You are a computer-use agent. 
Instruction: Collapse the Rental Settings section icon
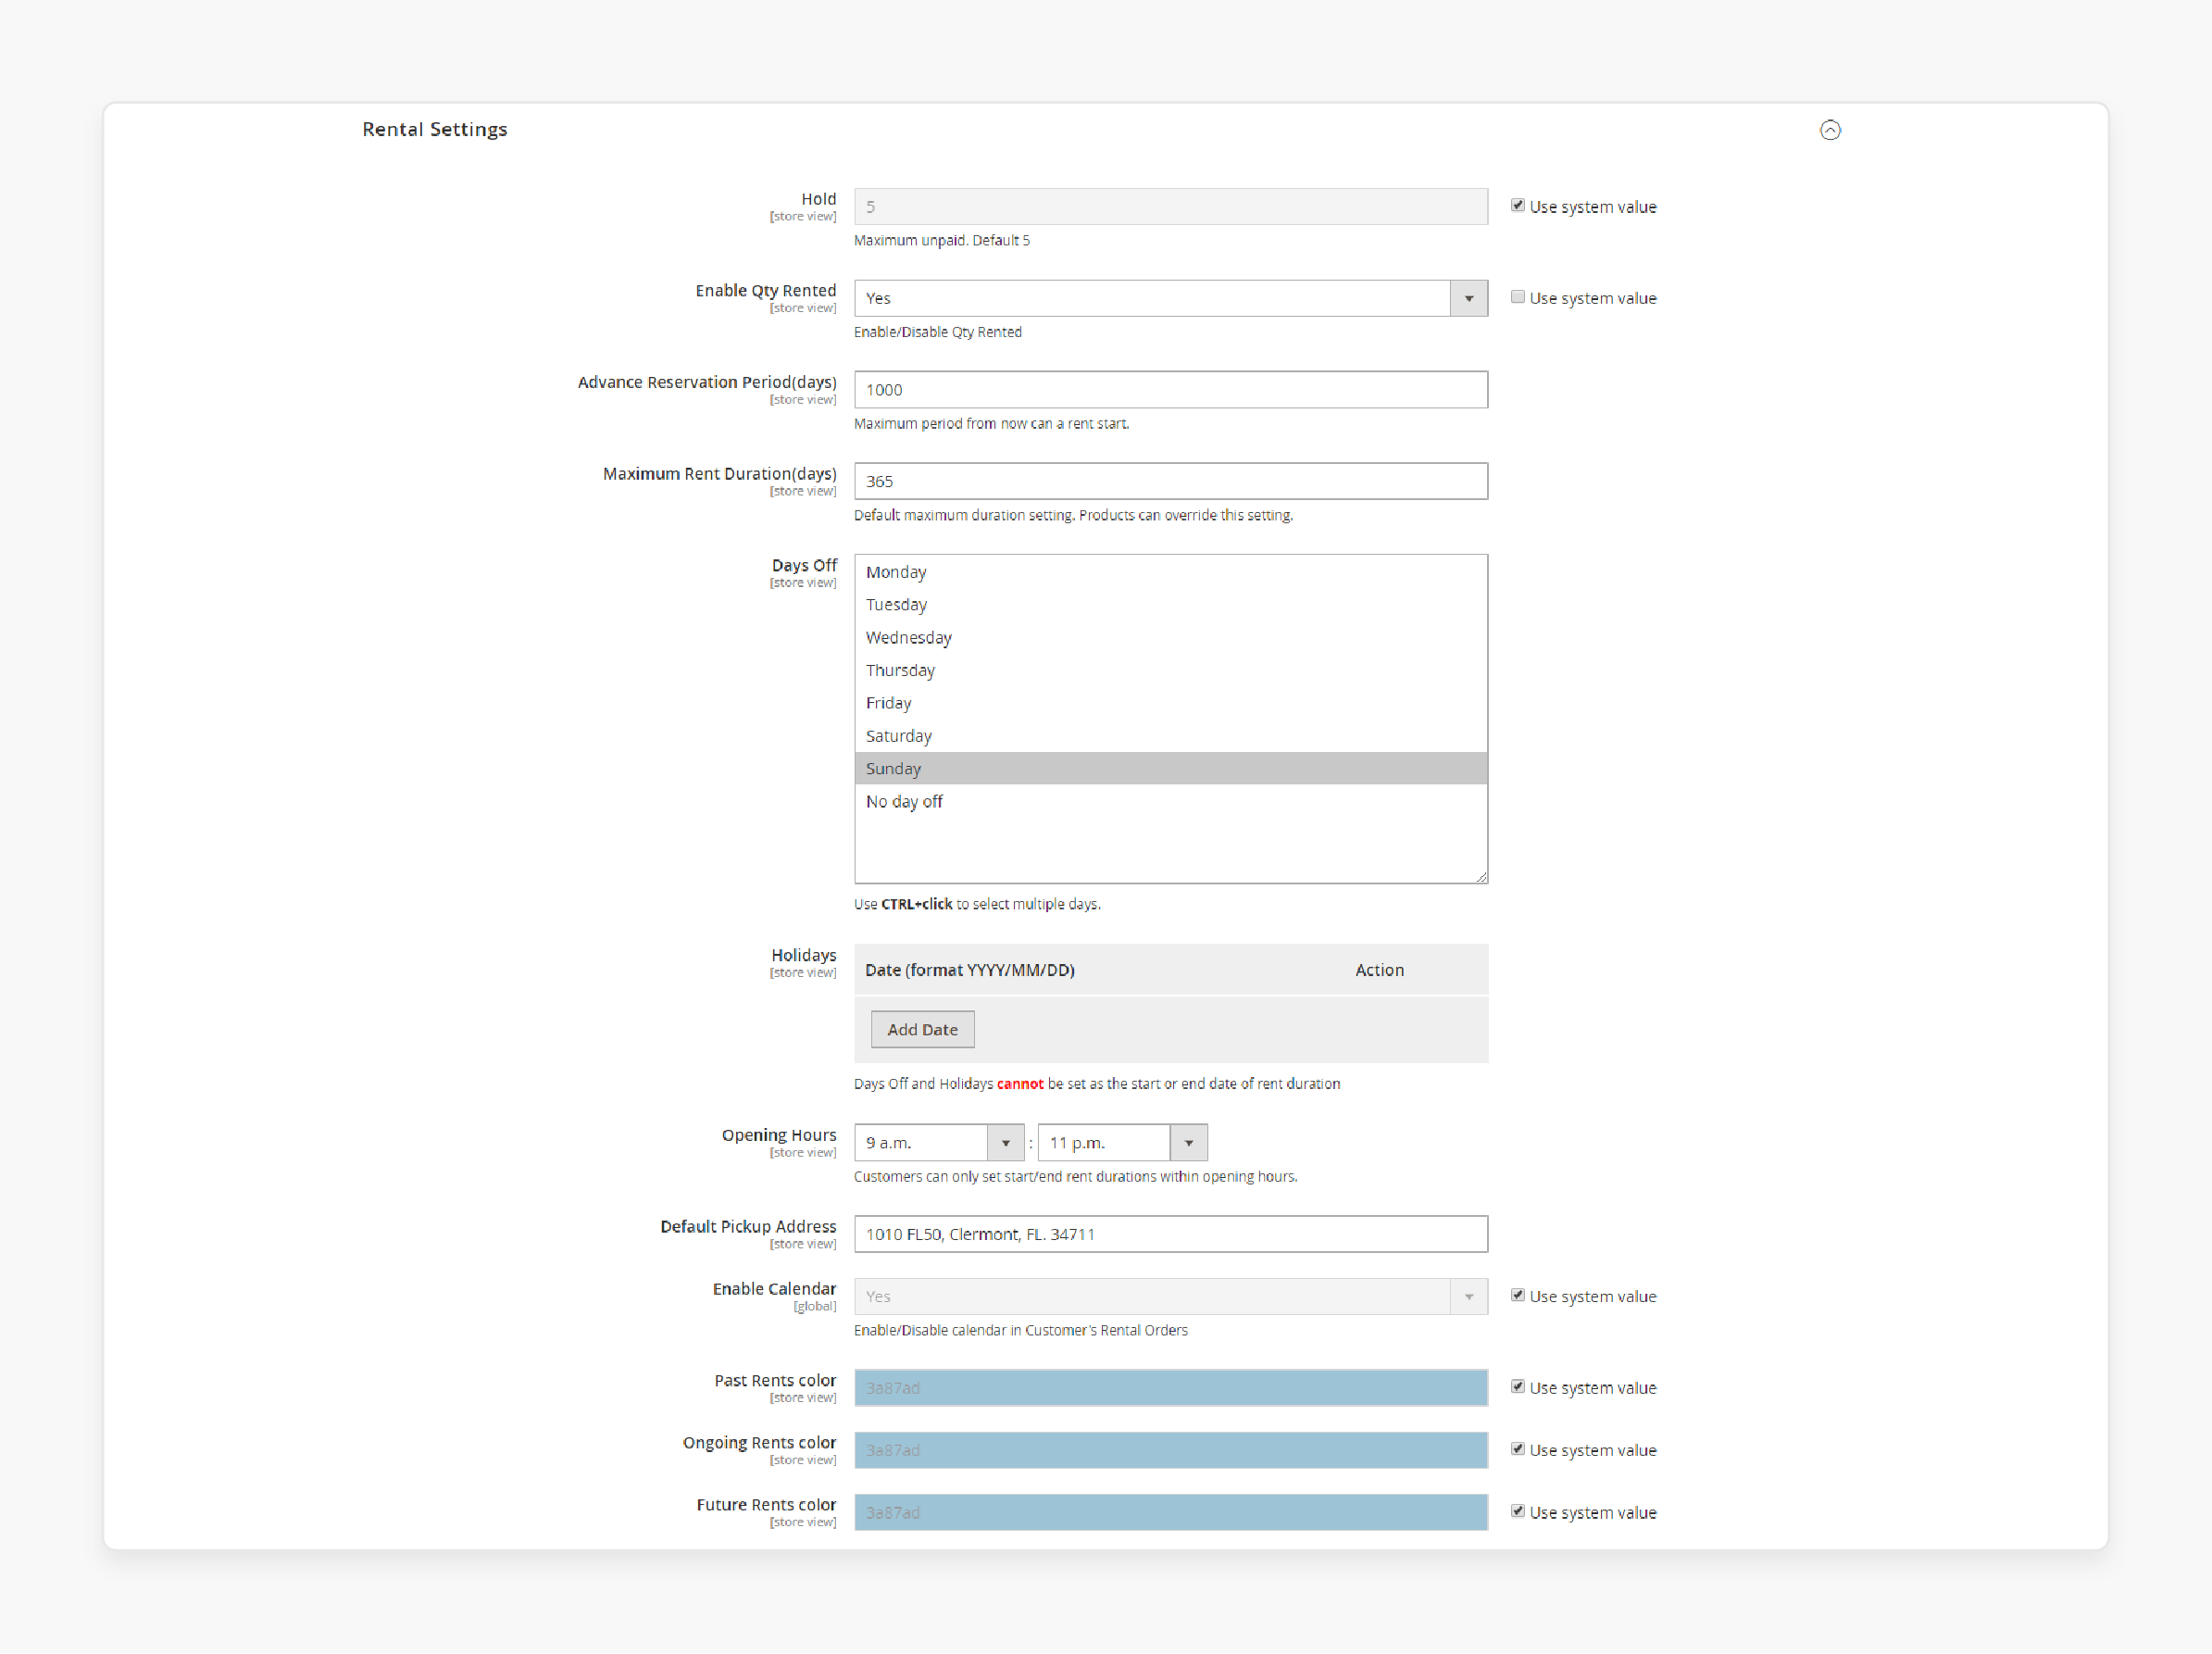[x=1829, y=130]
